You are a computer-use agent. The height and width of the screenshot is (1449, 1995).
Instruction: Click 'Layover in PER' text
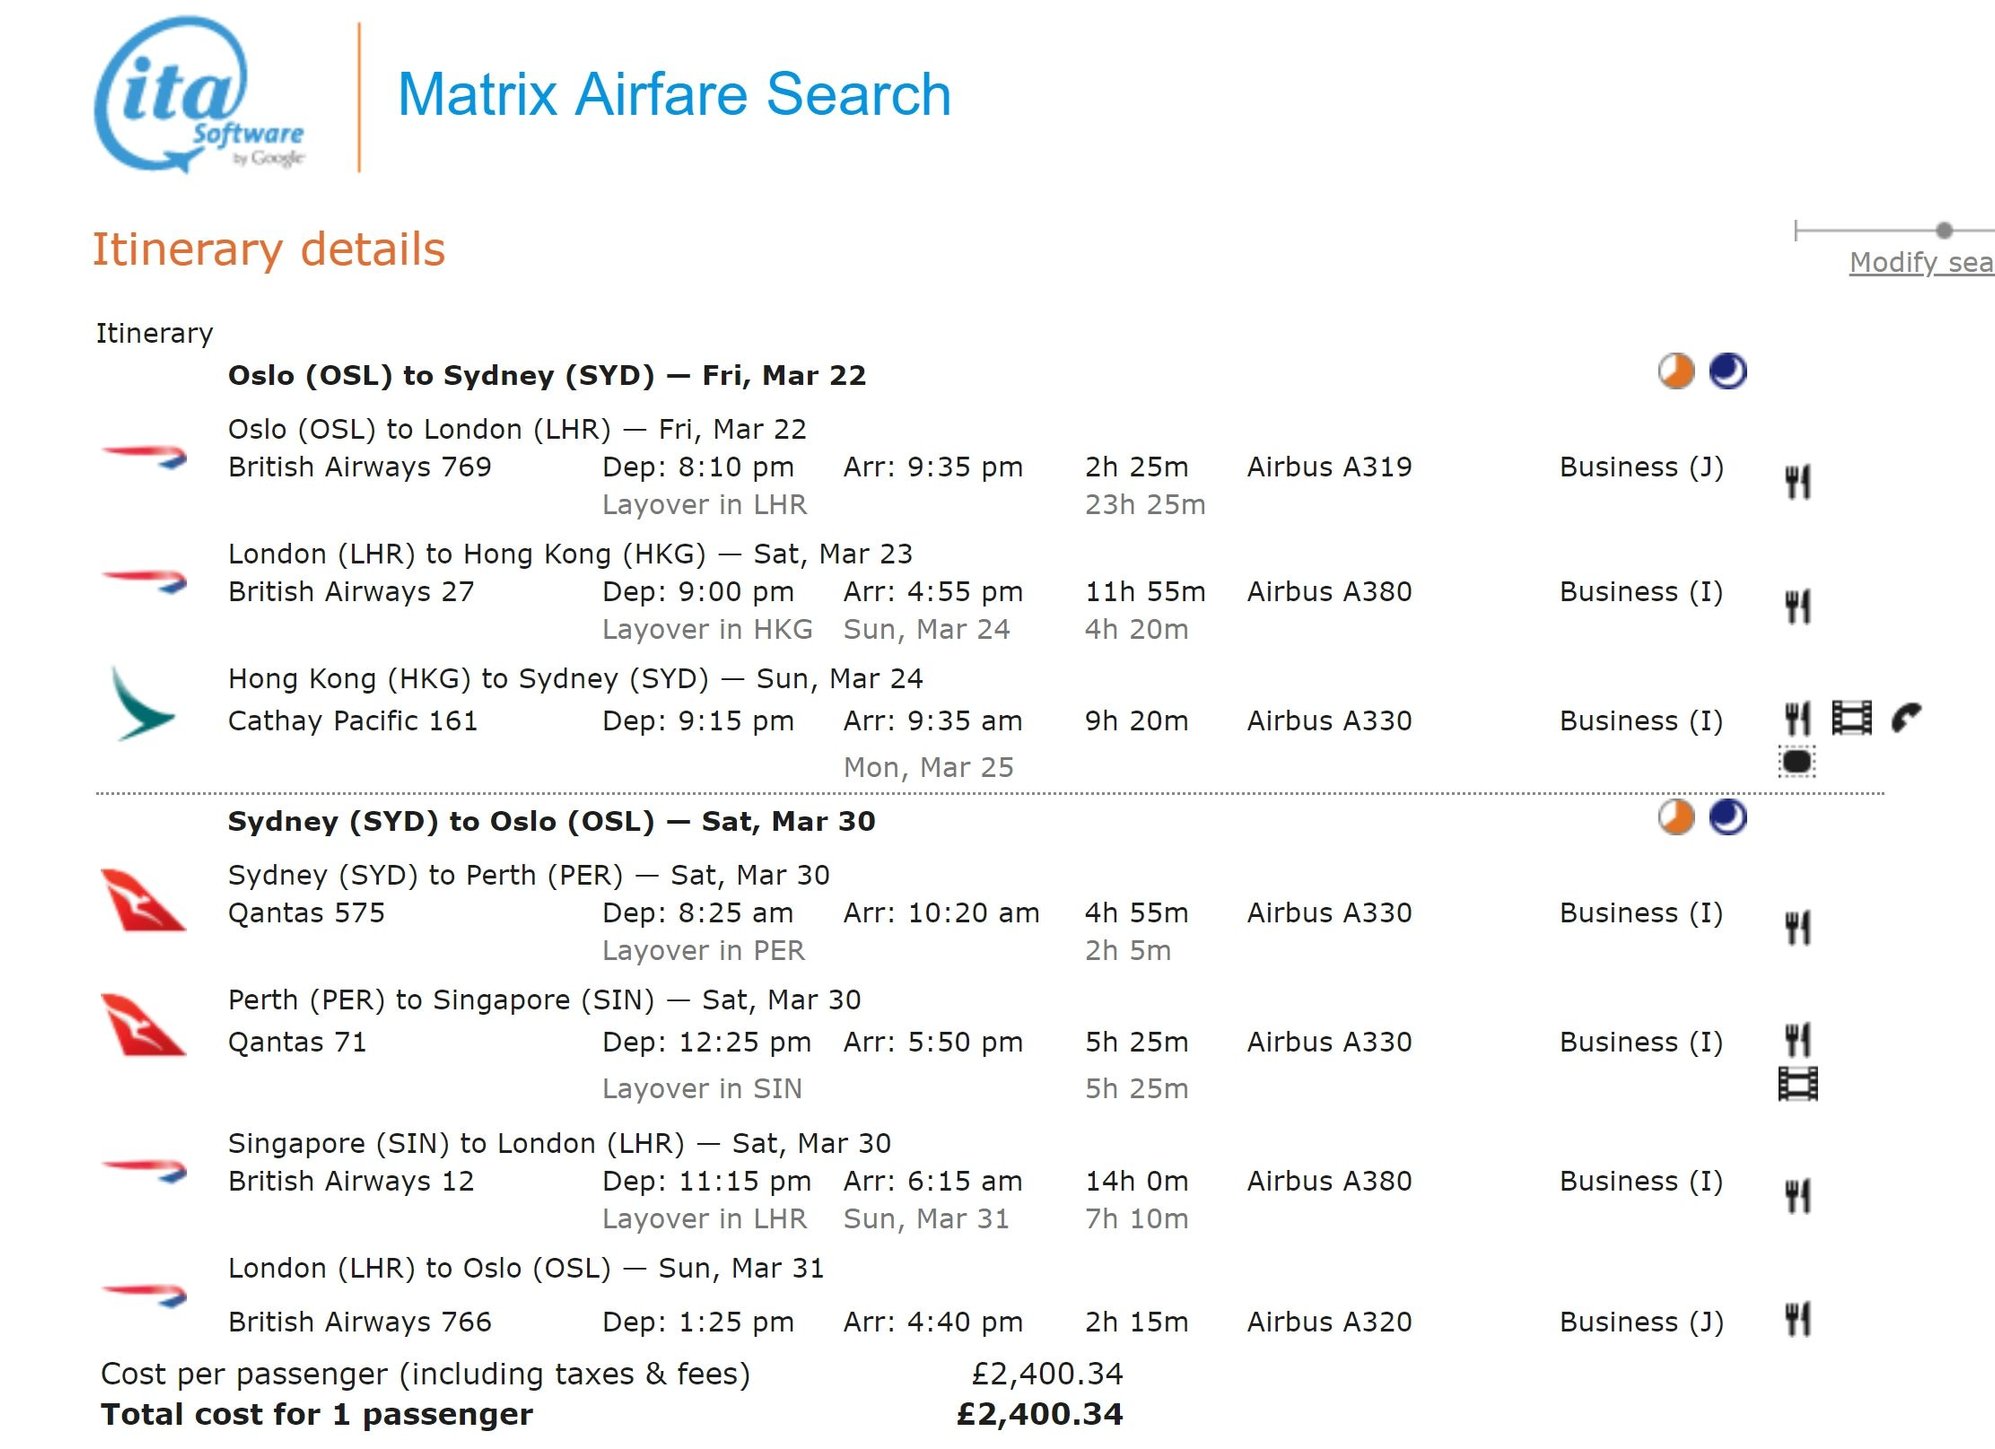[x=703, y=951]
